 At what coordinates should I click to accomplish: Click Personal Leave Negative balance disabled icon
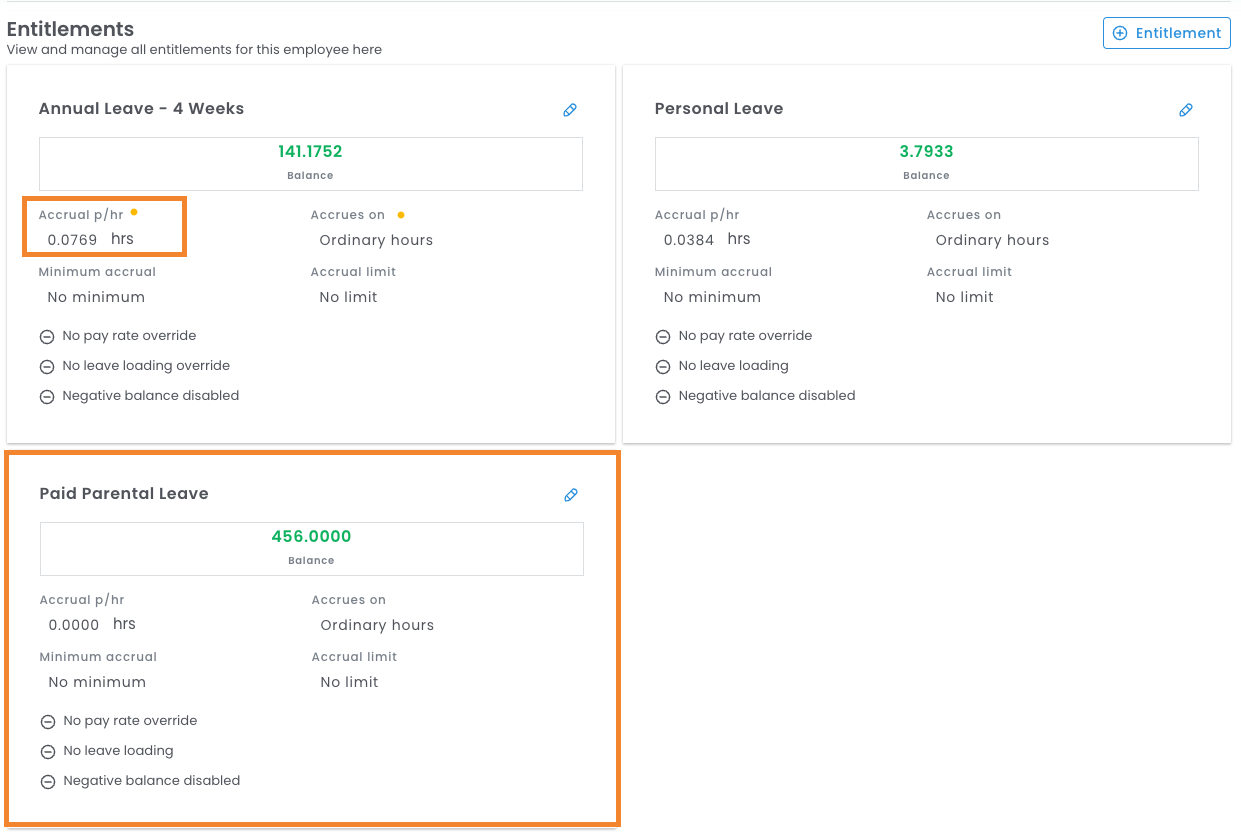coord(663,397)
